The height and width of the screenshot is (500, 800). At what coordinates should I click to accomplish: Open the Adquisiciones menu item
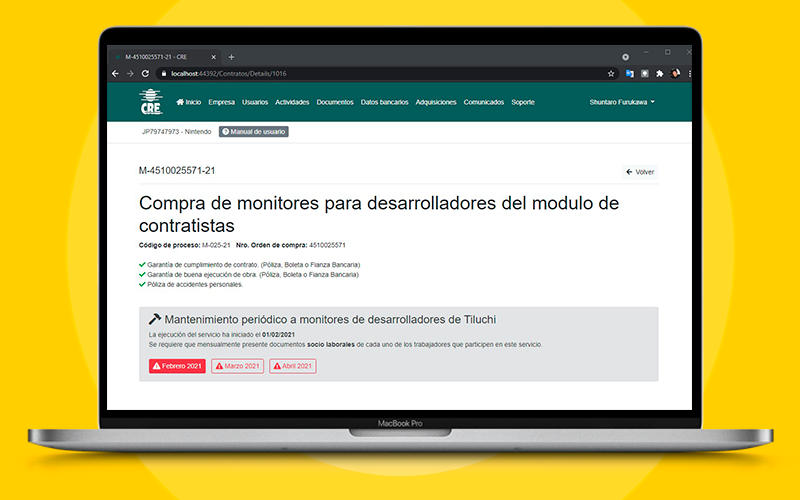tap(436, 102)
